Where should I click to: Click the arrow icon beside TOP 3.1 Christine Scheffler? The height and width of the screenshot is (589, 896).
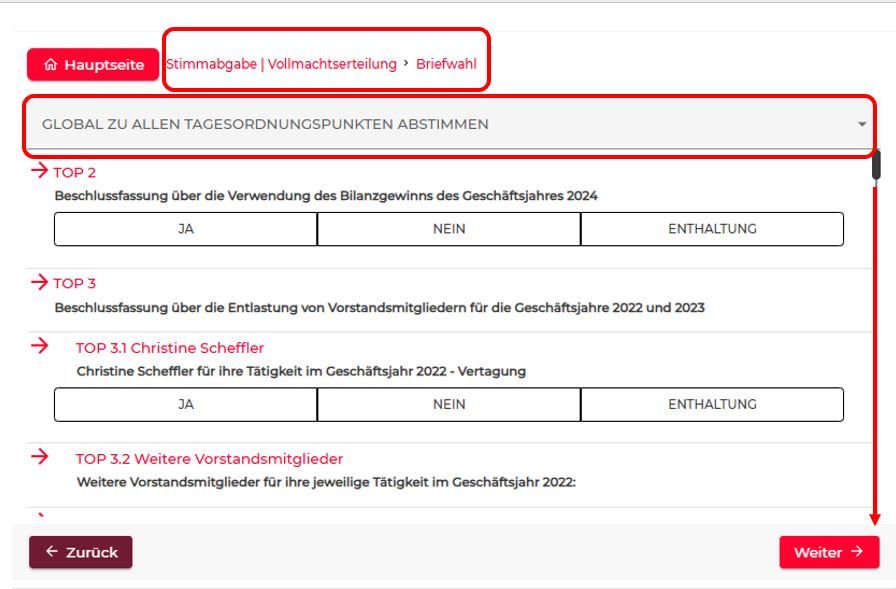point(39,345)
